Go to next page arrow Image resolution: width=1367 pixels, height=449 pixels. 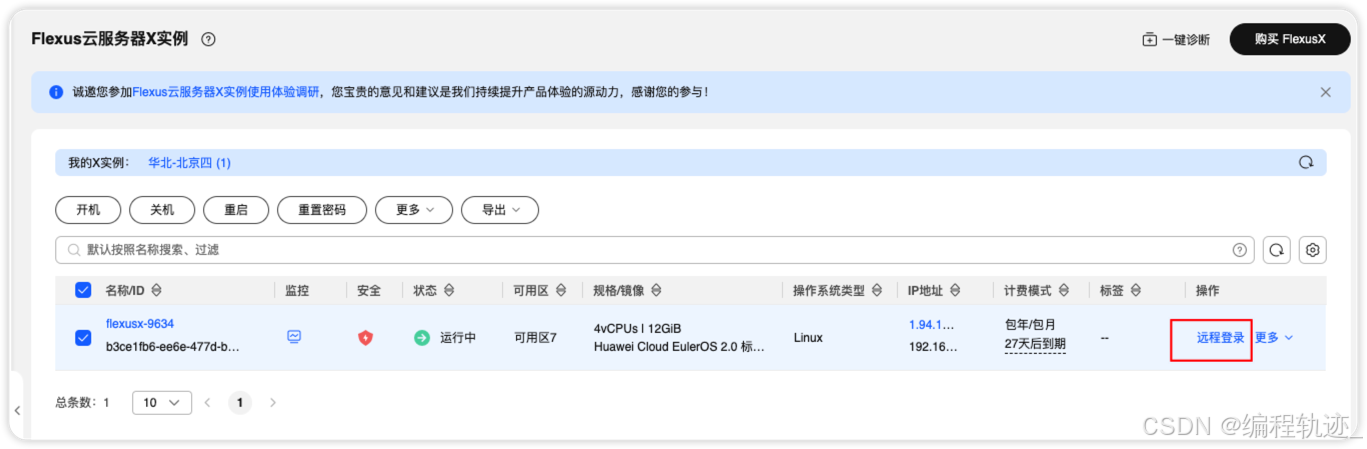pyautogui.click(x=272, y=402)
